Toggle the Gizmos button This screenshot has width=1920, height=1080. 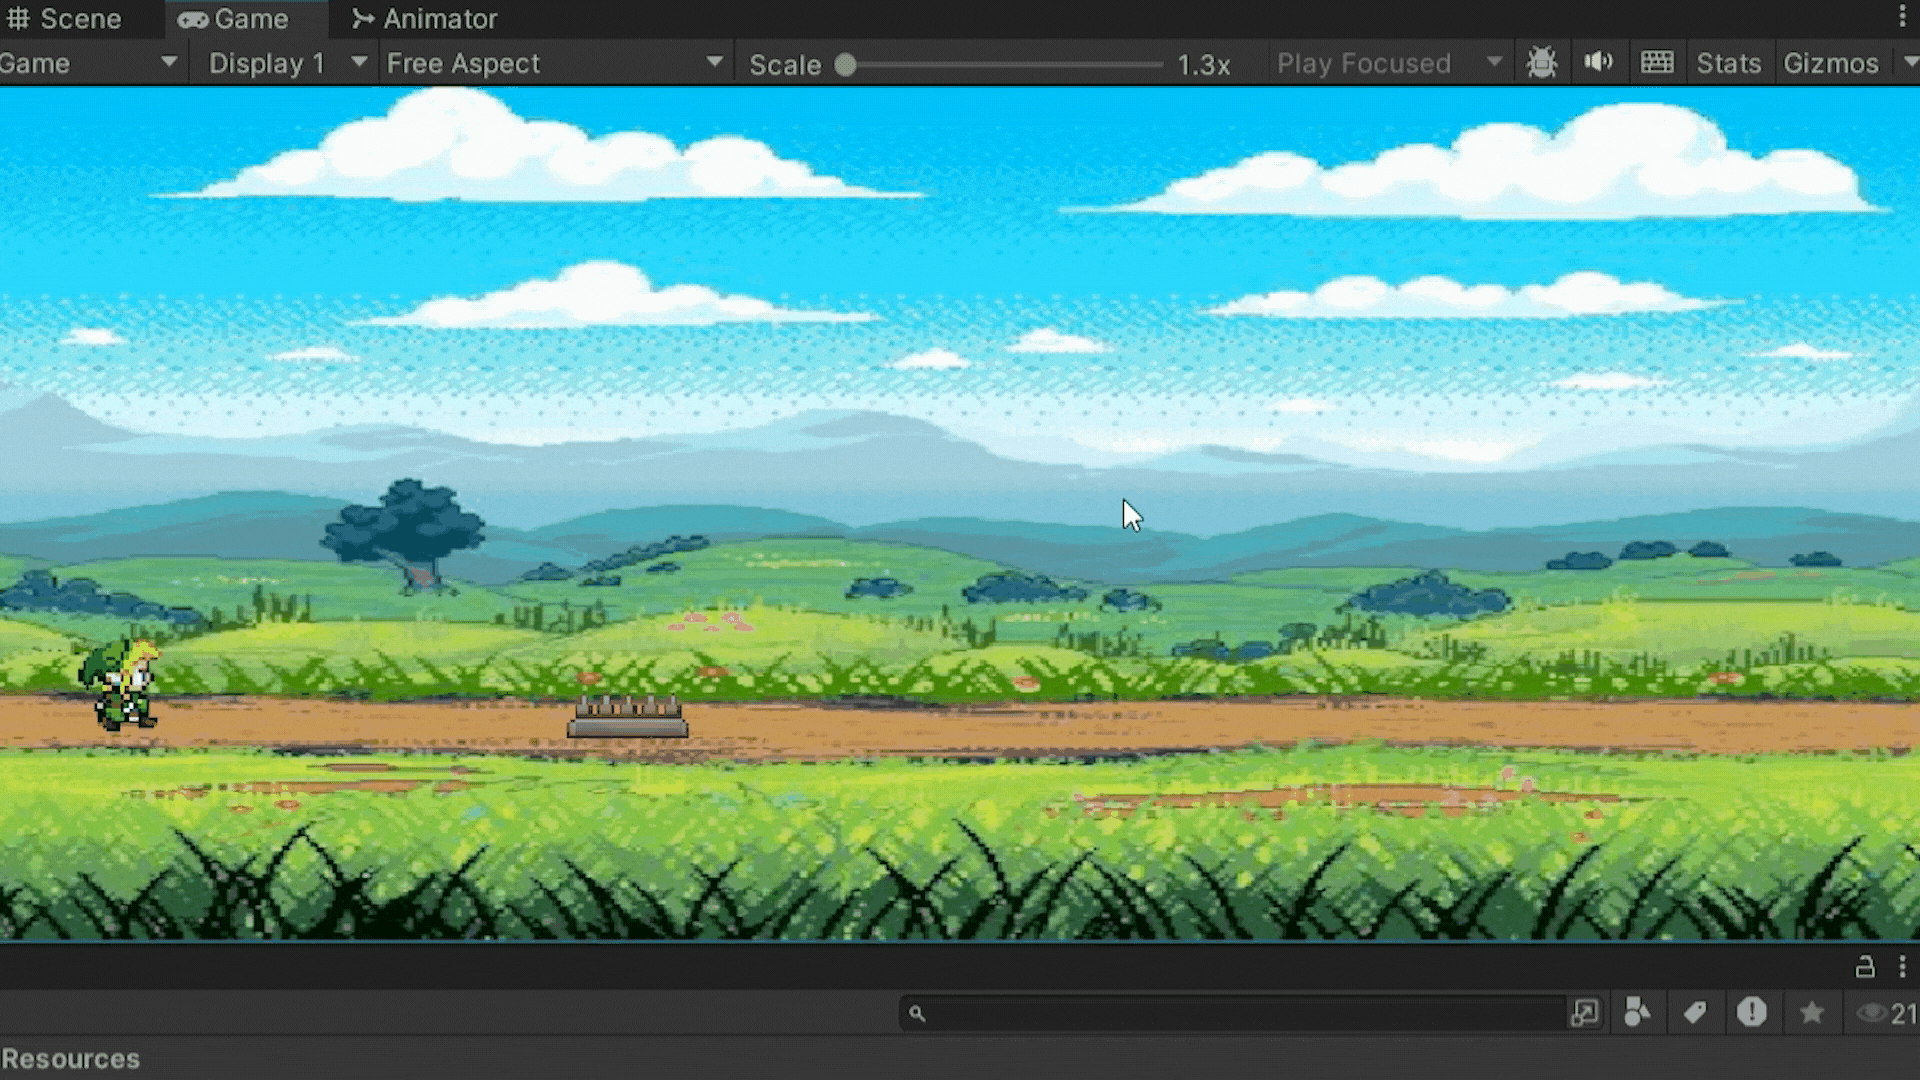1831,63
